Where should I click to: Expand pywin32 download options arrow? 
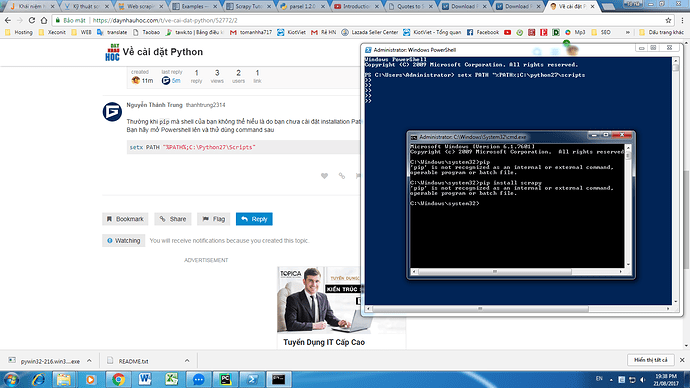pyautogui.click(x=89, y=361)
